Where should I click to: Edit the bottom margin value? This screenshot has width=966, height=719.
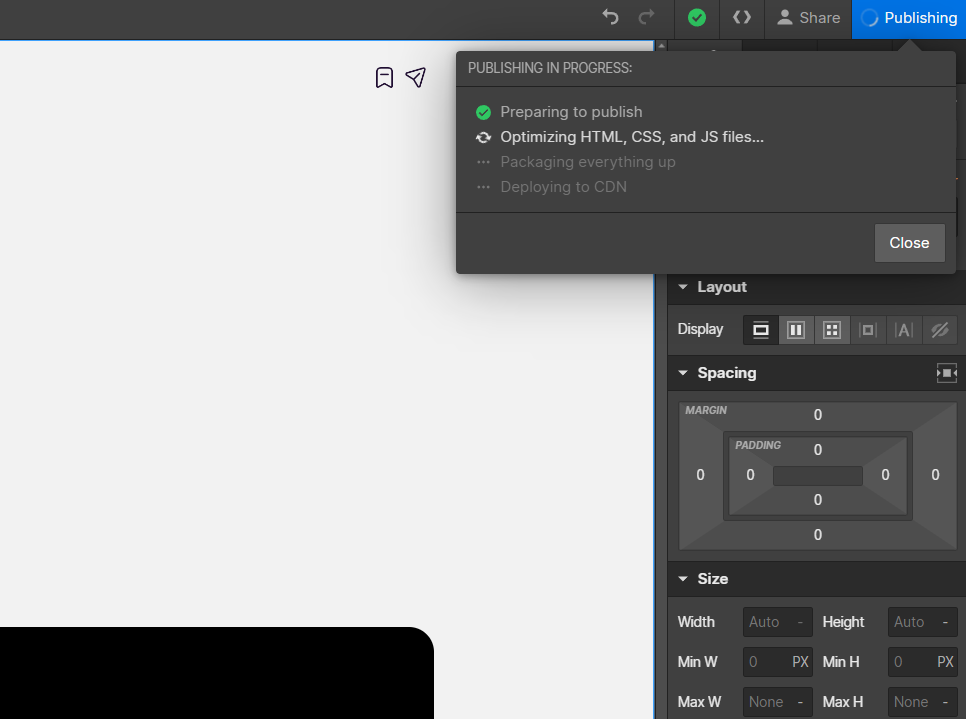coord(818,535)
